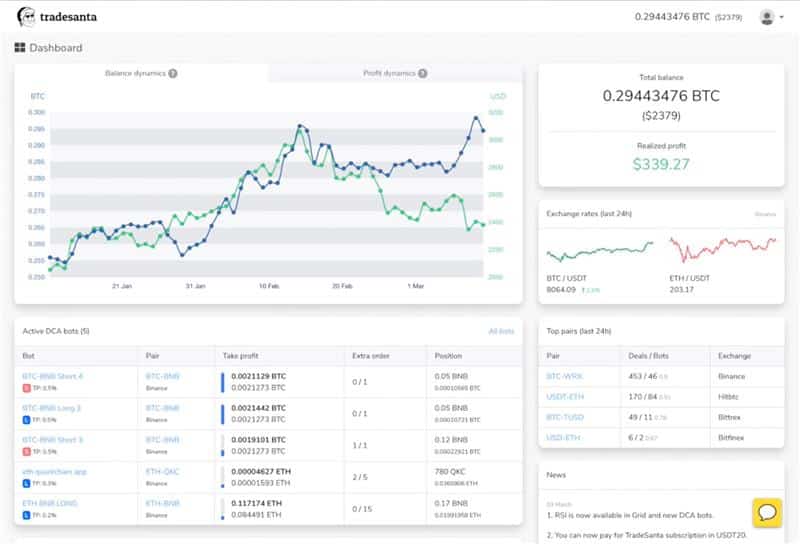The width and height of the screenshot is (800, 544).
Task: Open help icon next to Profit dynamics
Action: 422,73
